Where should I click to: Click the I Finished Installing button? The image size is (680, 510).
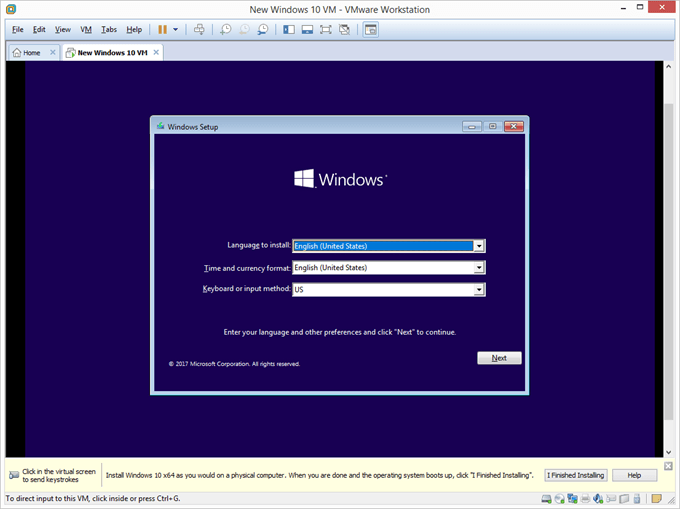click(575, 475)
